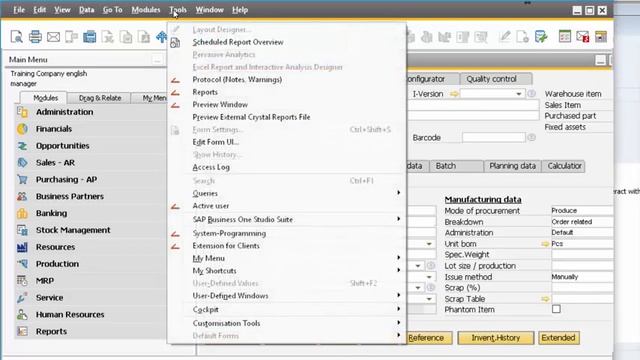Click the Financials module icon
This screenshot has width=640, height=360.
22,129
